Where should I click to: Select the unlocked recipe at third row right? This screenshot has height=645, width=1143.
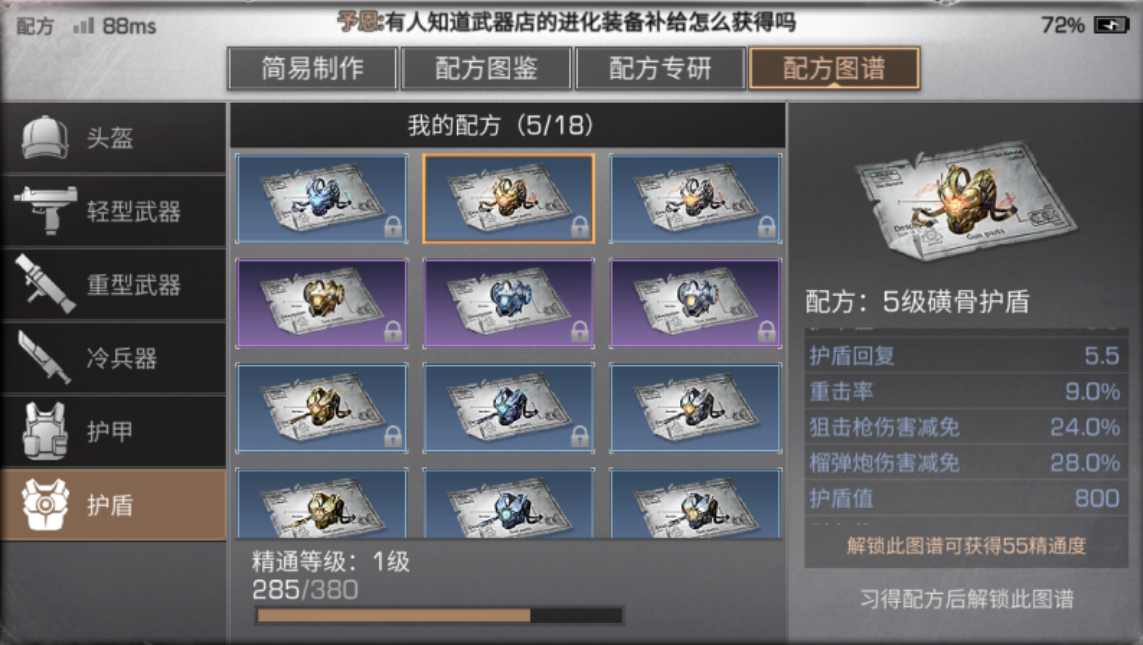695,408
